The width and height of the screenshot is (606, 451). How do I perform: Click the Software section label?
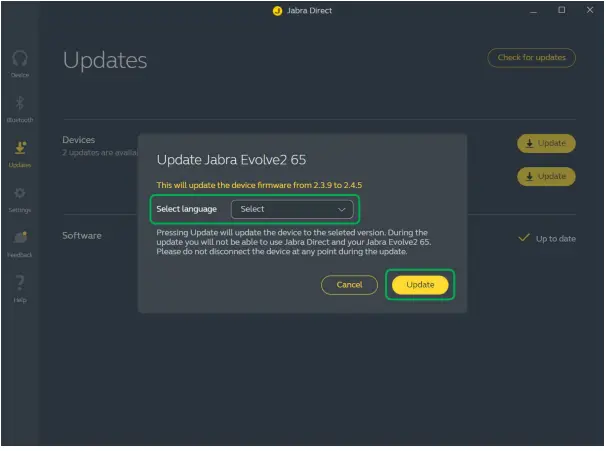(x=82, y=236)
